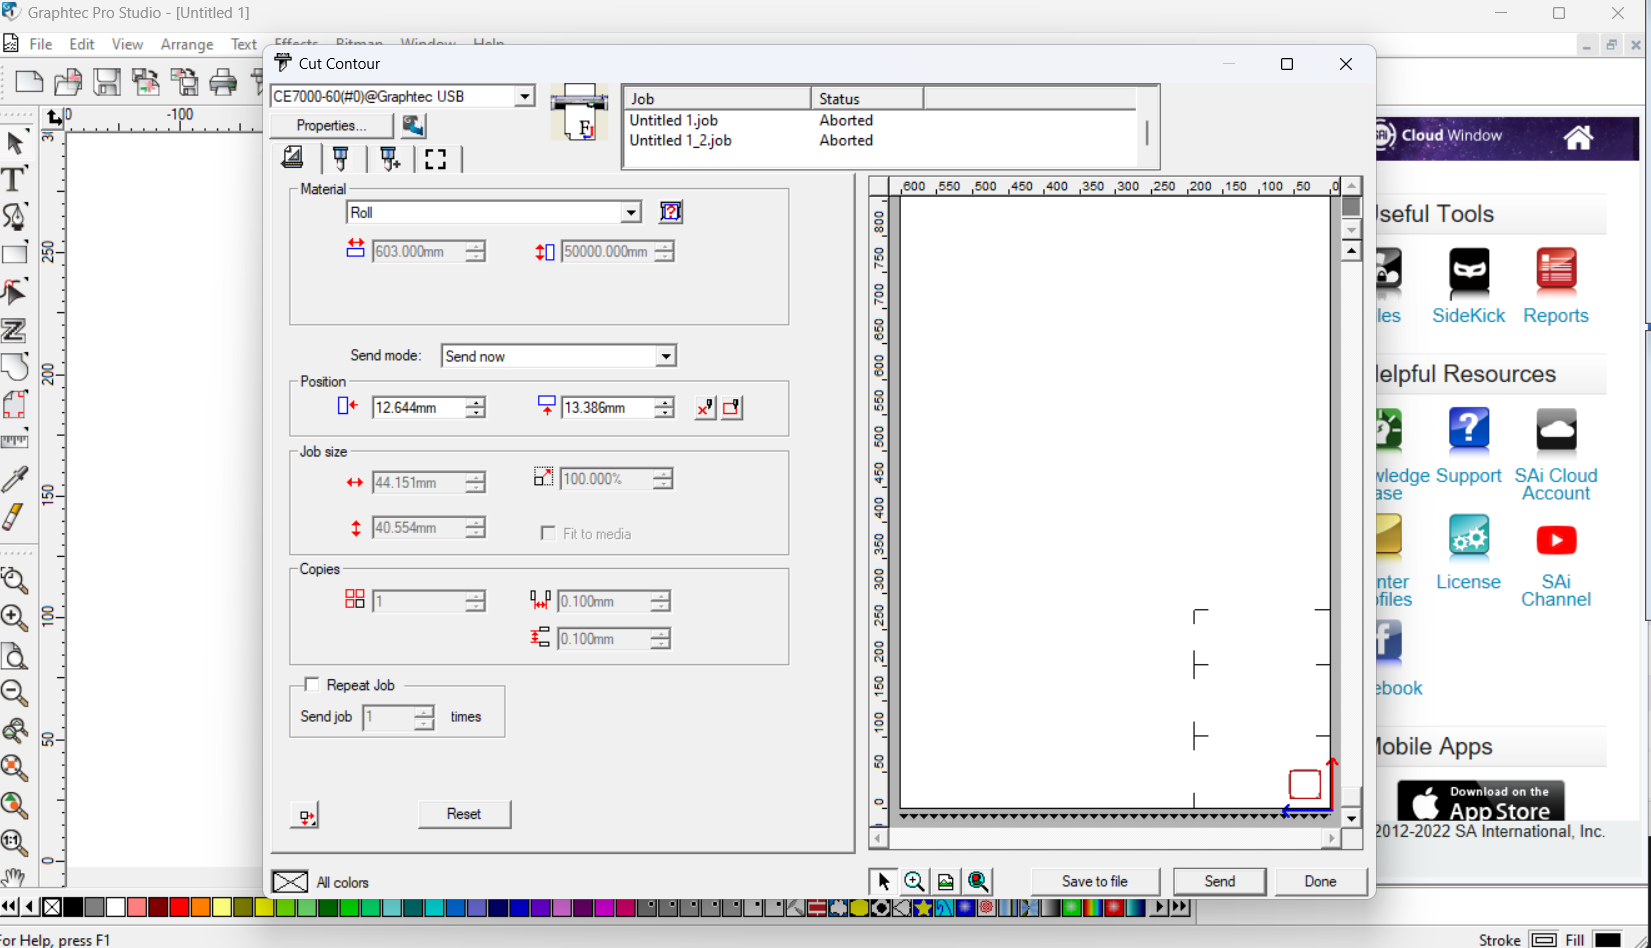This screenshot has width=1651, height=948.
Task: Pick the bright red color swatch in palette
Action: coord(179,907)
